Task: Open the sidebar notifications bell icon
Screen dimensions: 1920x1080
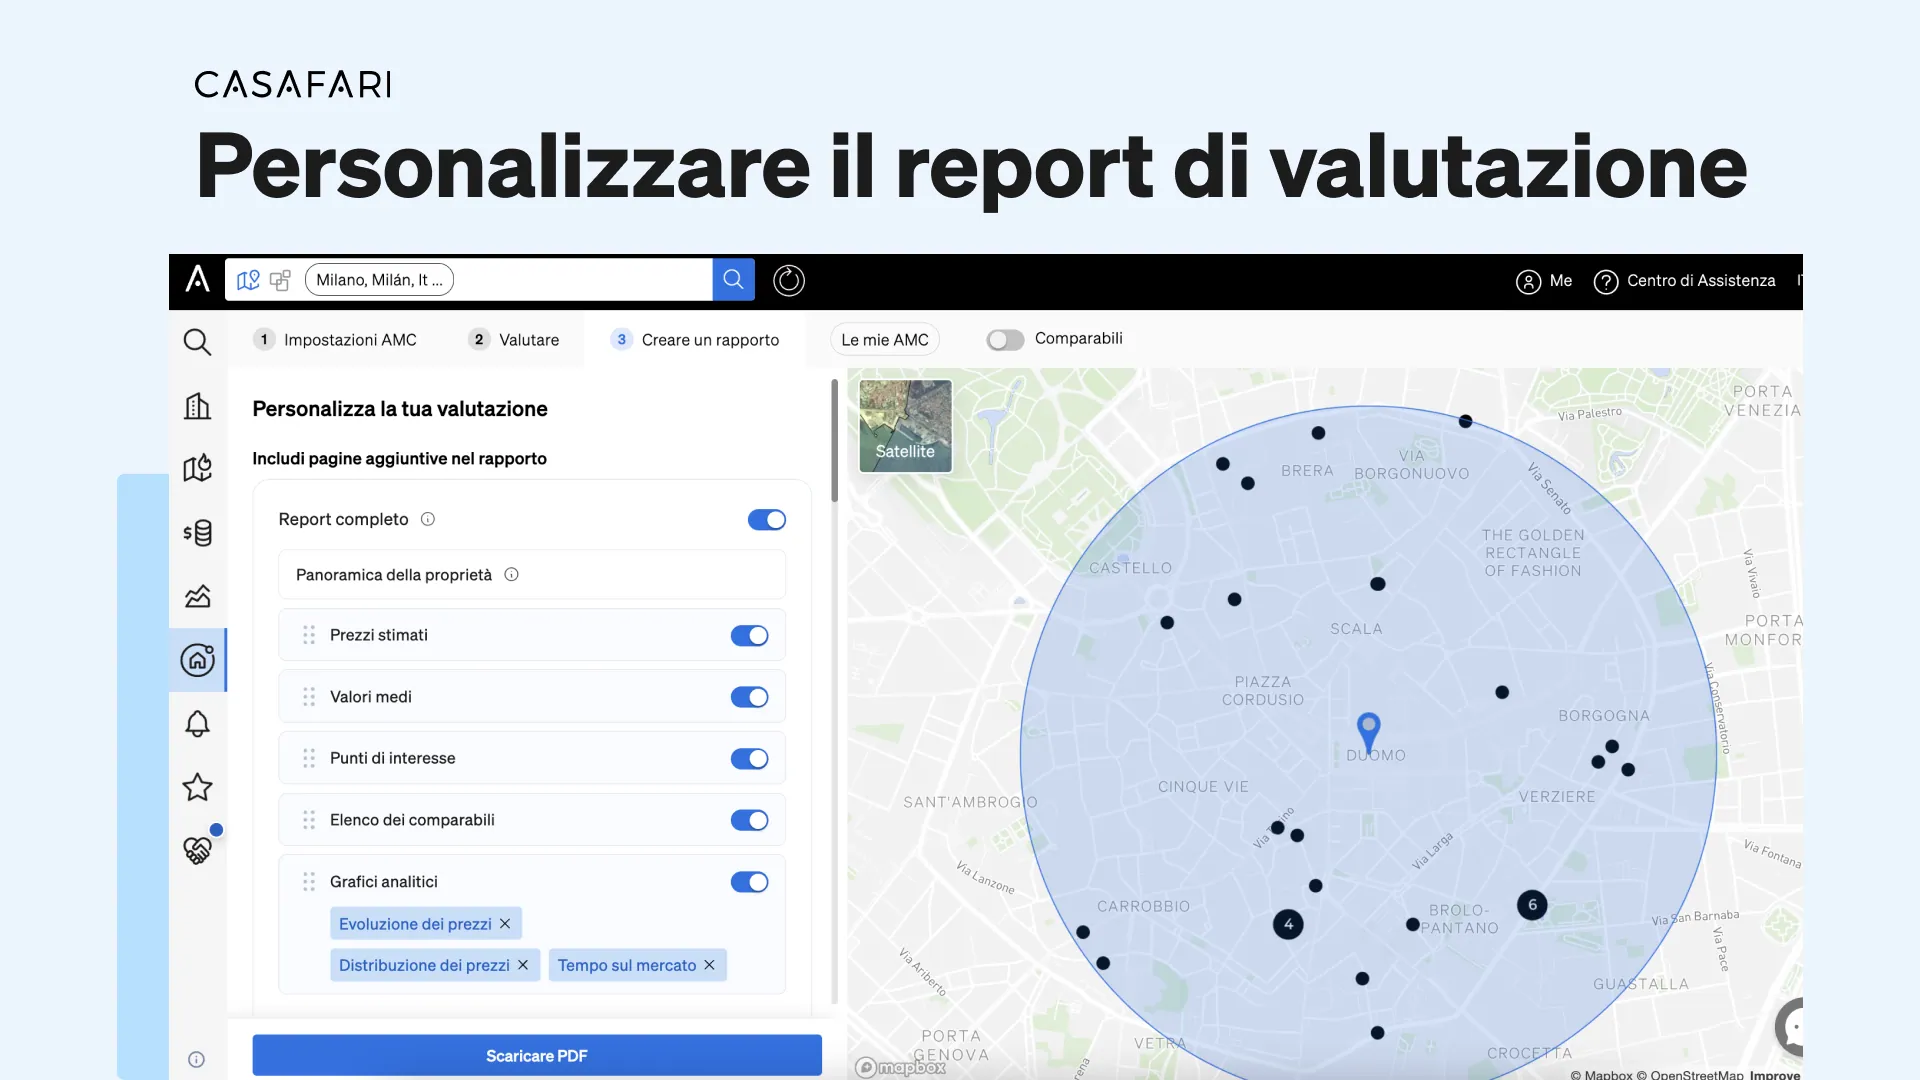Action: 197,723
